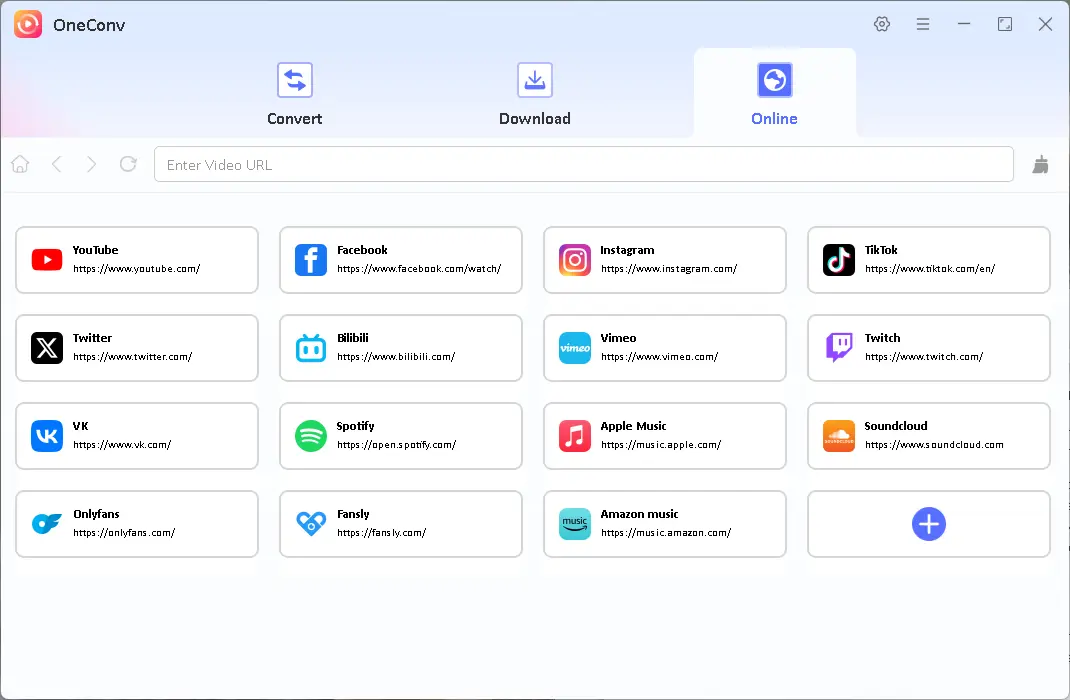The height and width of the screenshot is (700, 1070).
Task: Click the TikTok logo icon
Action: pos(839,260)
